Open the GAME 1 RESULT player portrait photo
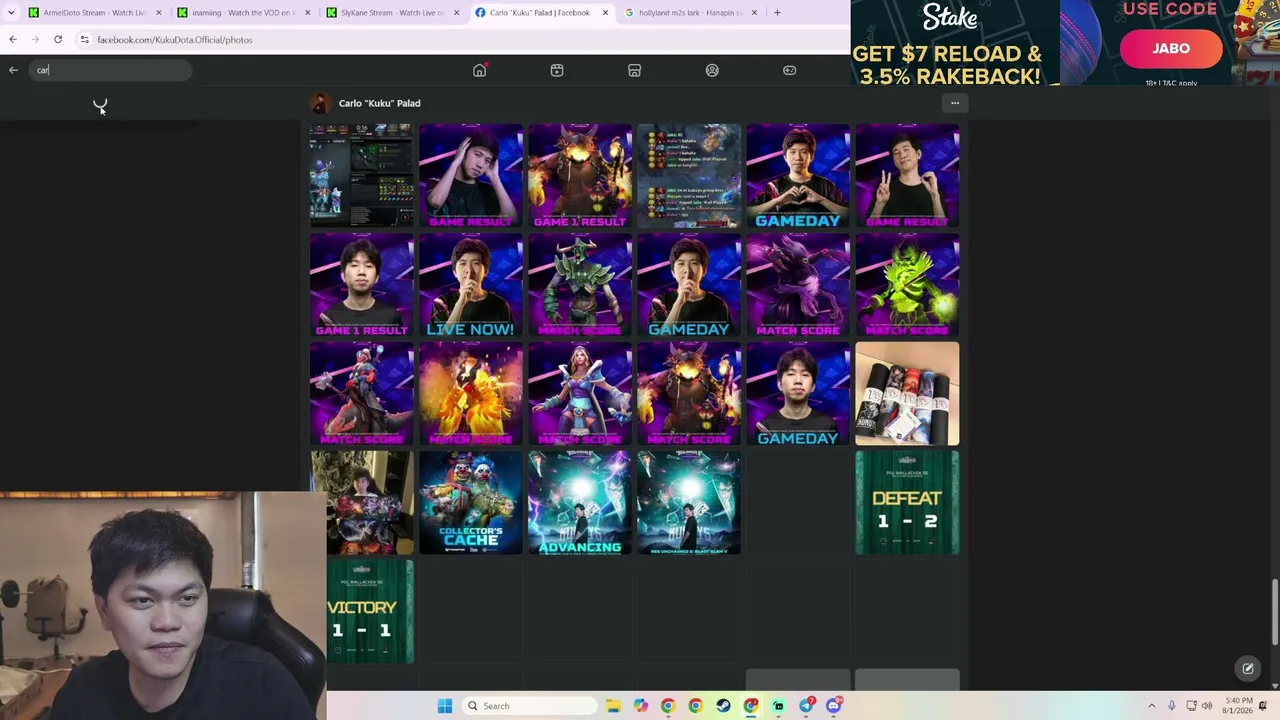Viewport: 1280px width, 720px height. coord(361,285)
